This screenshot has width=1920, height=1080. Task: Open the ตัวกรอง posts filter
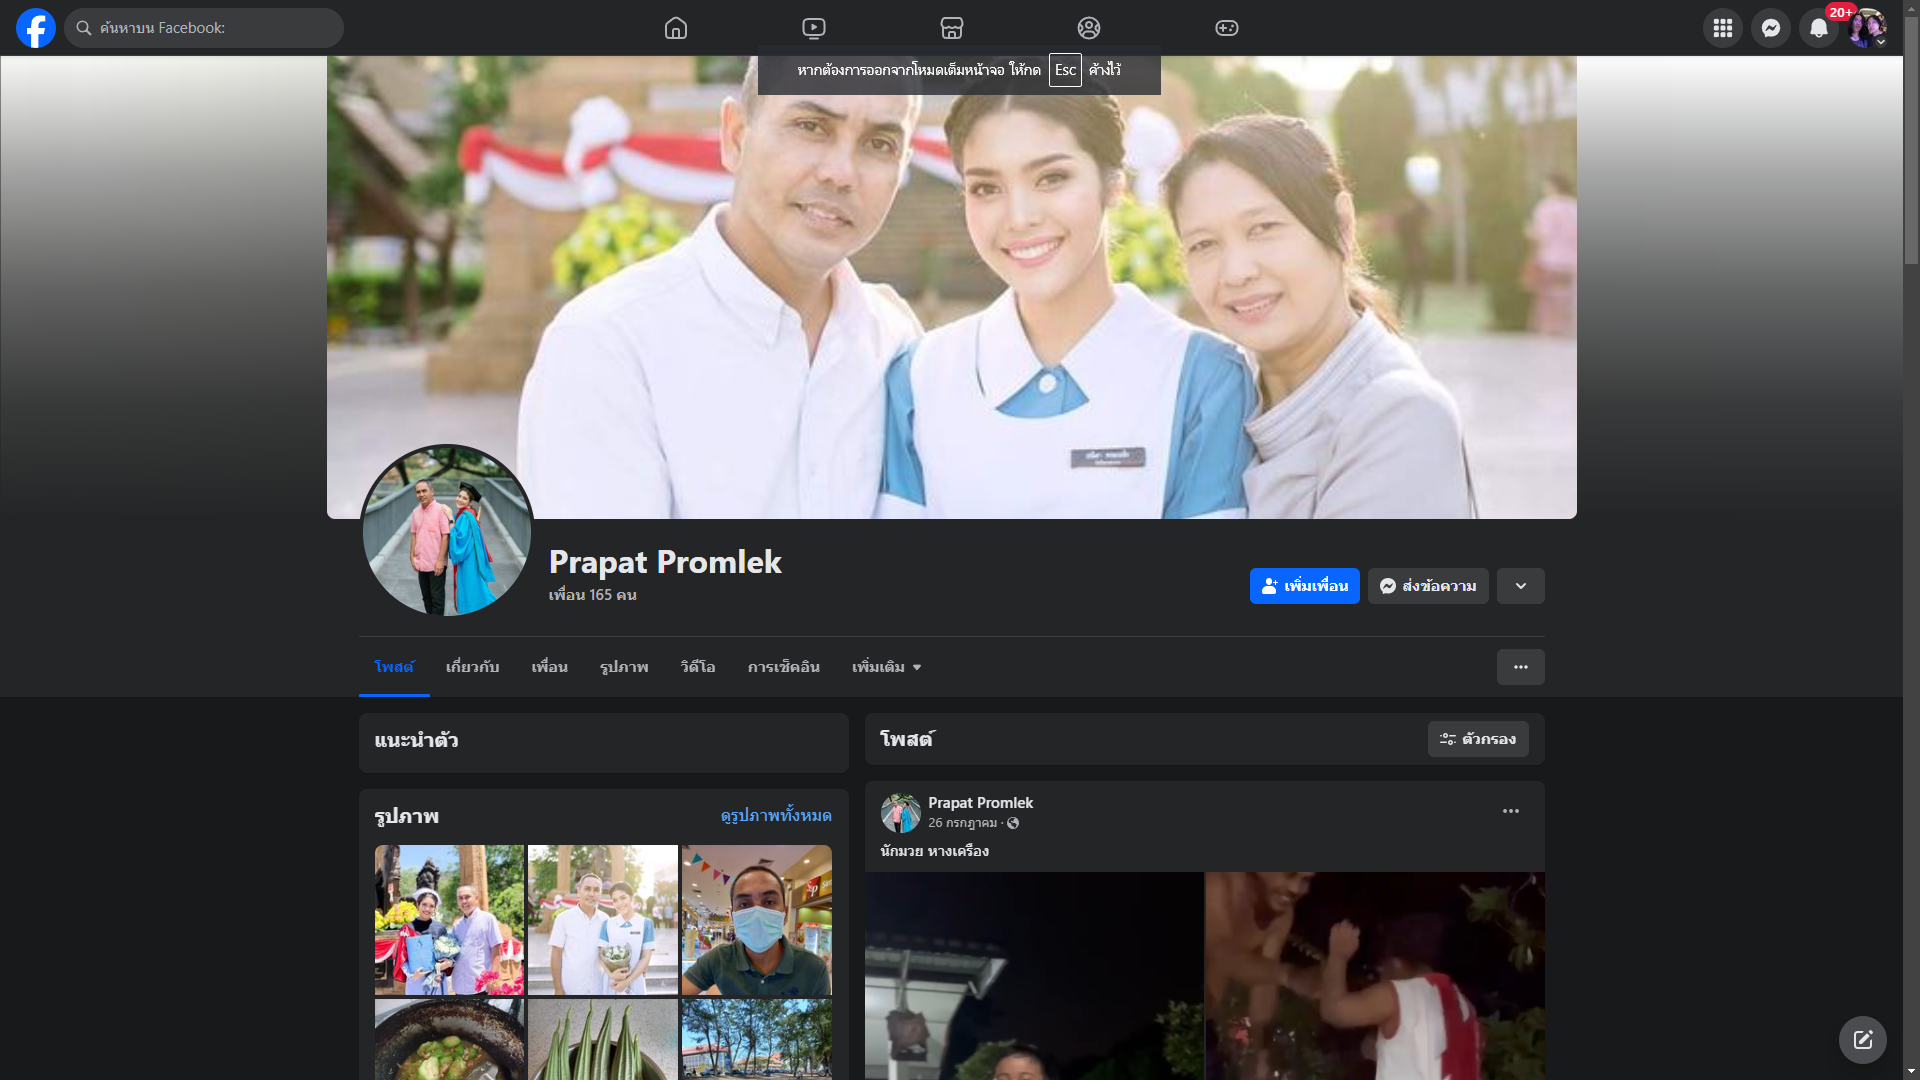pyautogui.click(x=1477, y=739)
